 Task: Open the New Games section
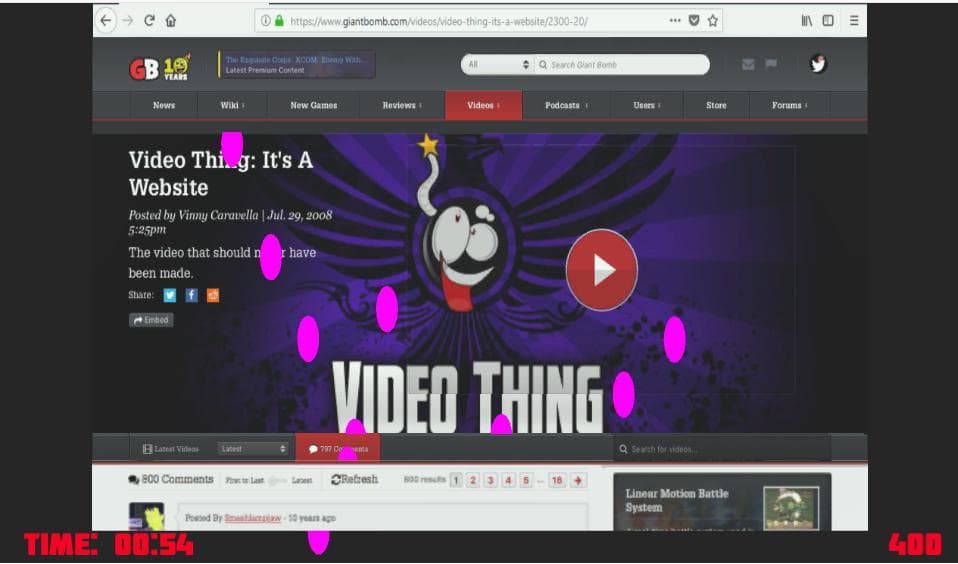pos(313,105)
